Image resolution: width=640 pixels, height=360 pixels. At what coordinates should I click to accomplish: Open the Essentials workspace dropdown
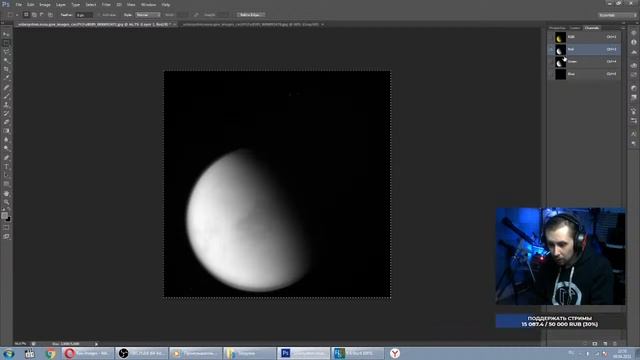617,15
